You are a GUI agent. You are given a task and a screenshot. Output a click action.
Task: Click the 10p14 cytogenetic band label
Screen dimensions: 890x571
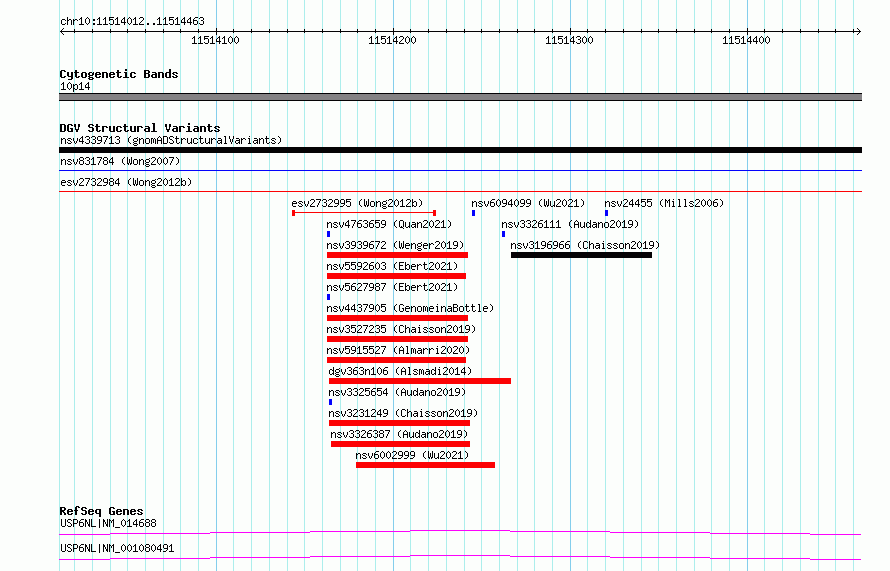pos(75,86)
